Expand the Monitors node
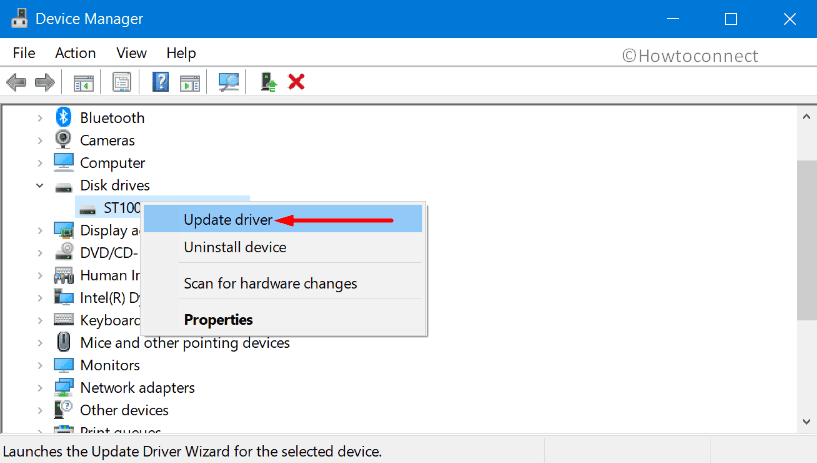 (40, 365)
